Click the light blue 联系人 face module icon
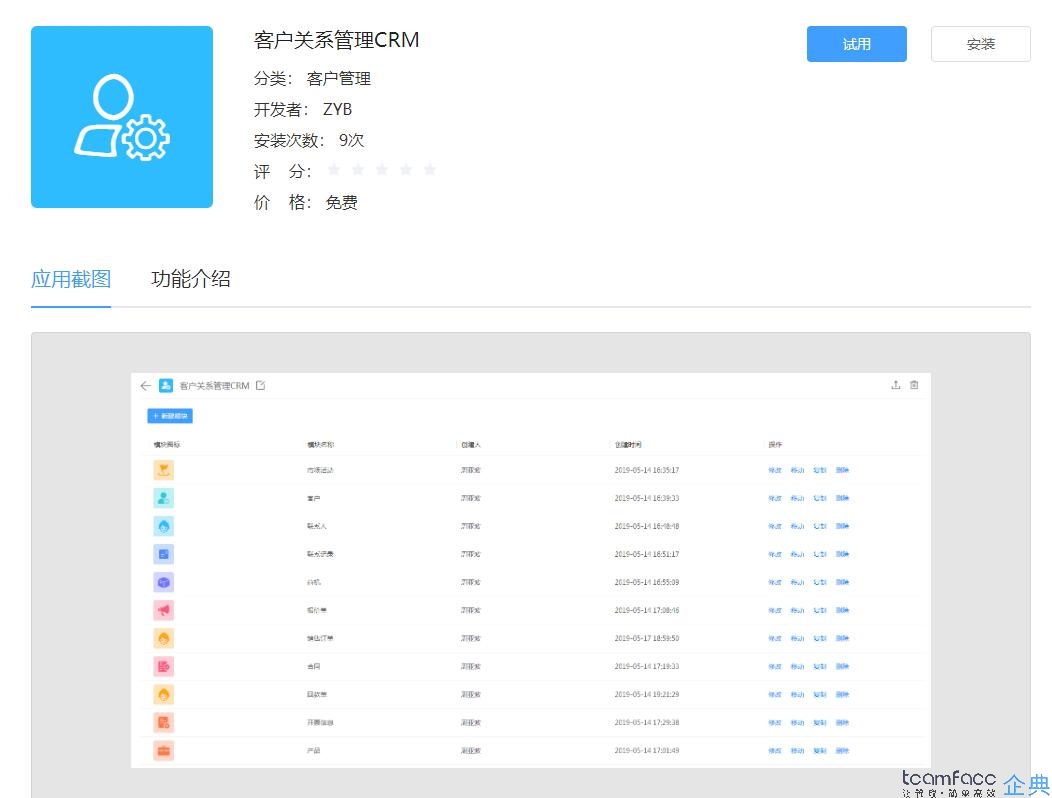The height and width of the screenshot is (798, 1052). [x=164, y=526]
